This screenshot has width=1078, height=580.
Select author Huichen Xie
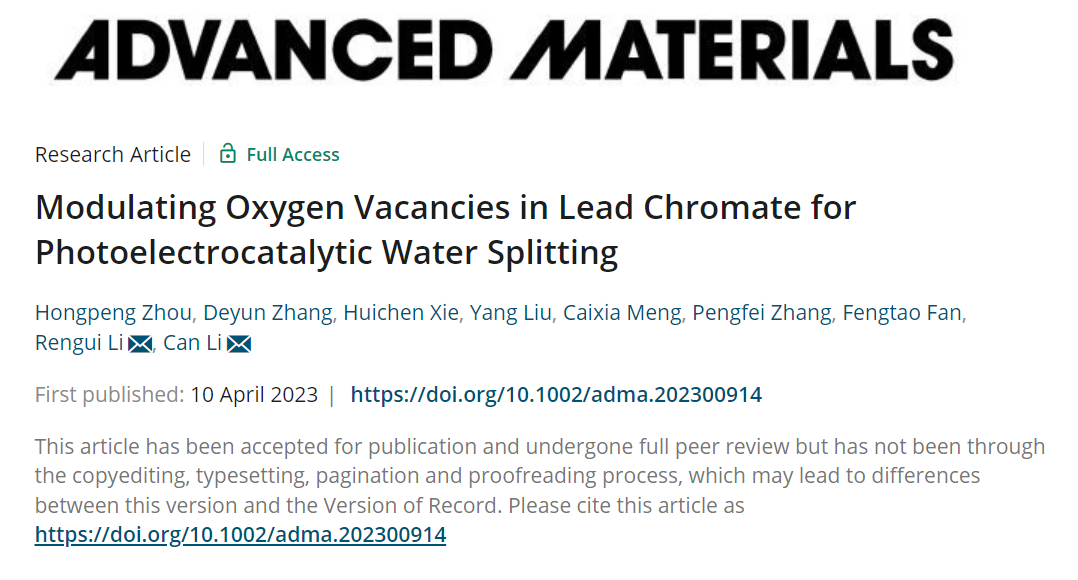tap(401, 313)
